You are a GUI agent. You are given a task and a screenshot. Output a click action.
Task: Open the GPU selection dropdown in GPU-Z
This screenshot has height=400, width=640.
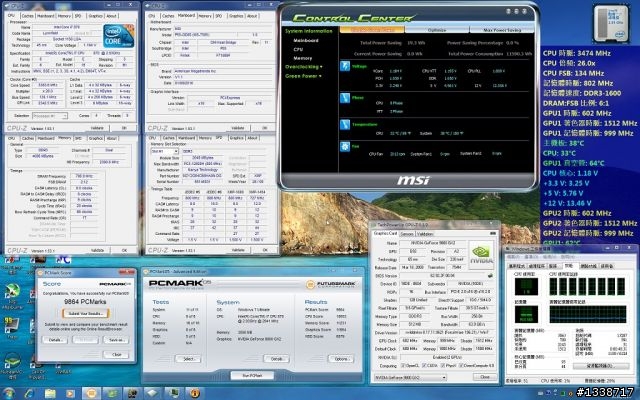pos(410,378)
